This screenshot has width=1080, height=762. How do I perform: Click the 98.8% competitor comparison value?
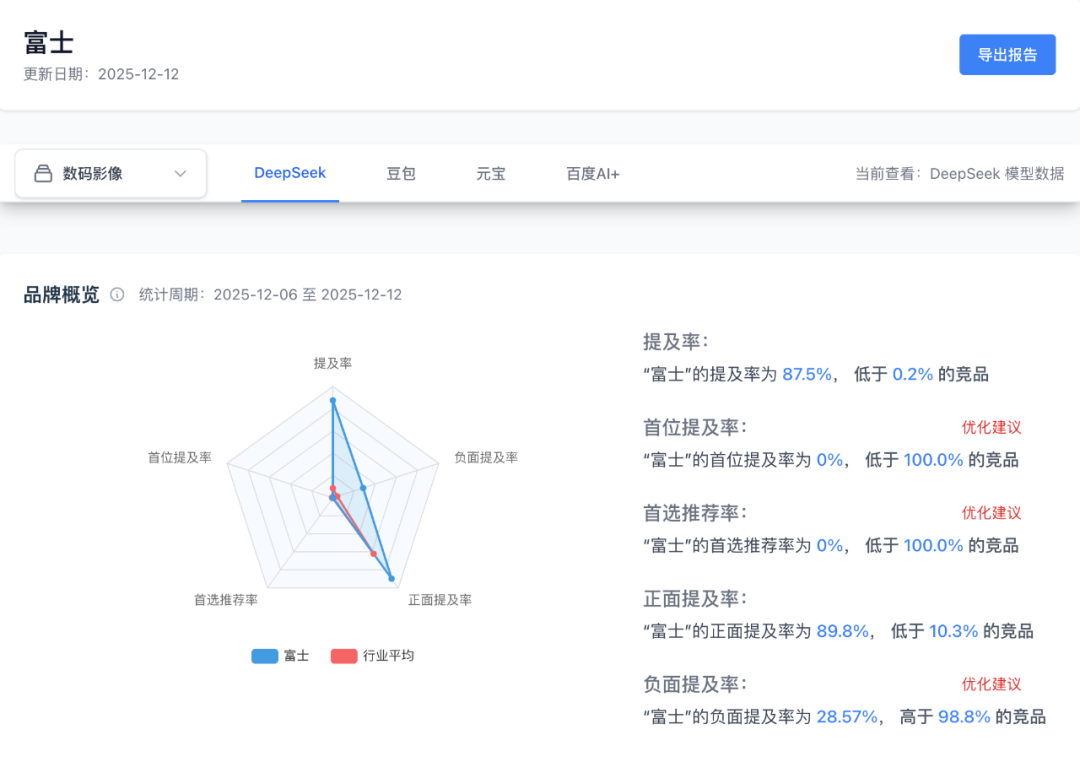click(964, 717)
